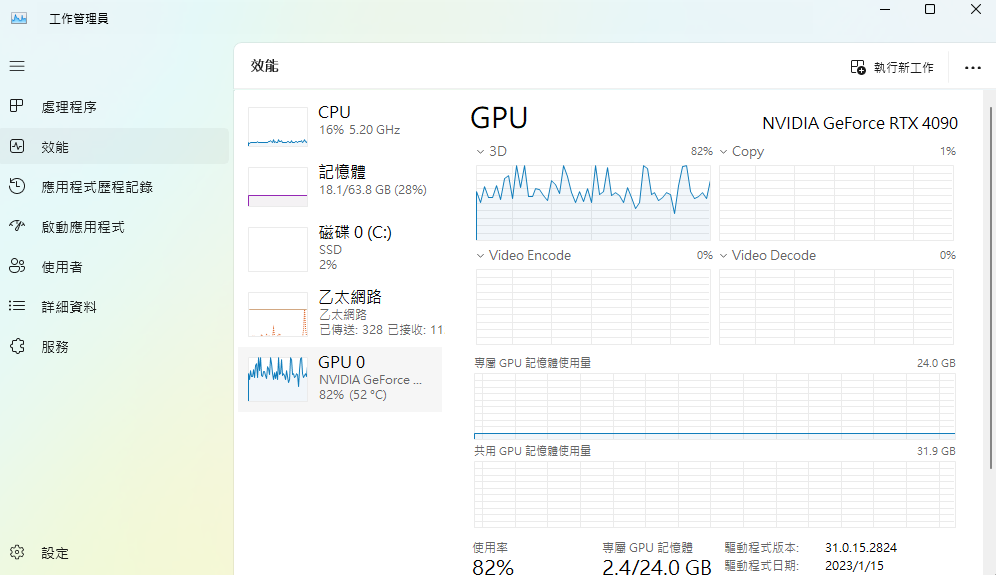
Task: Open 使用者 page
Action: (x=114, y=267)
